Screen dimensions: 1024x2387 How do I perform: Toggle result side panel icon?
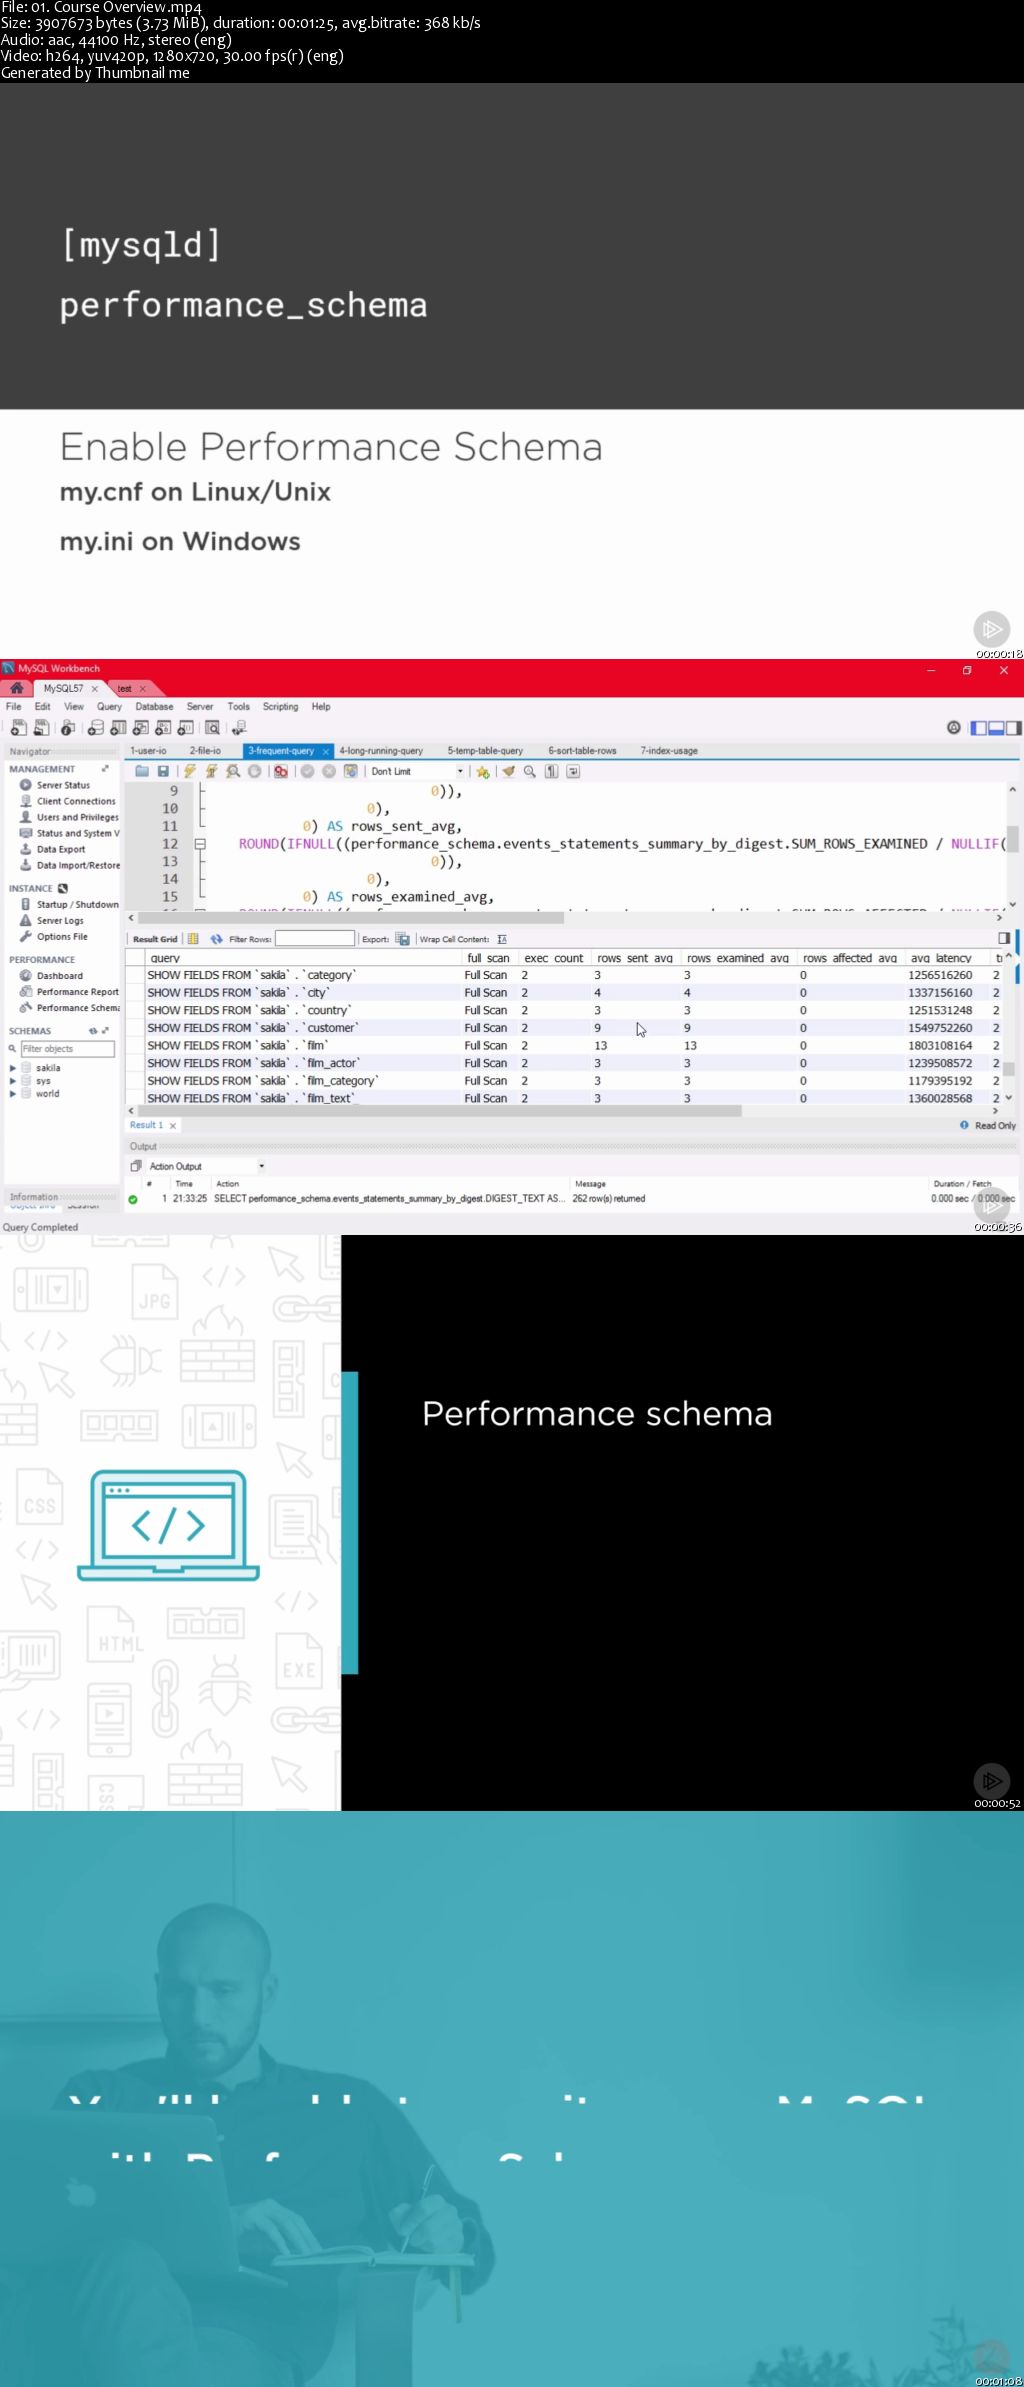(x=1004, y=938)
